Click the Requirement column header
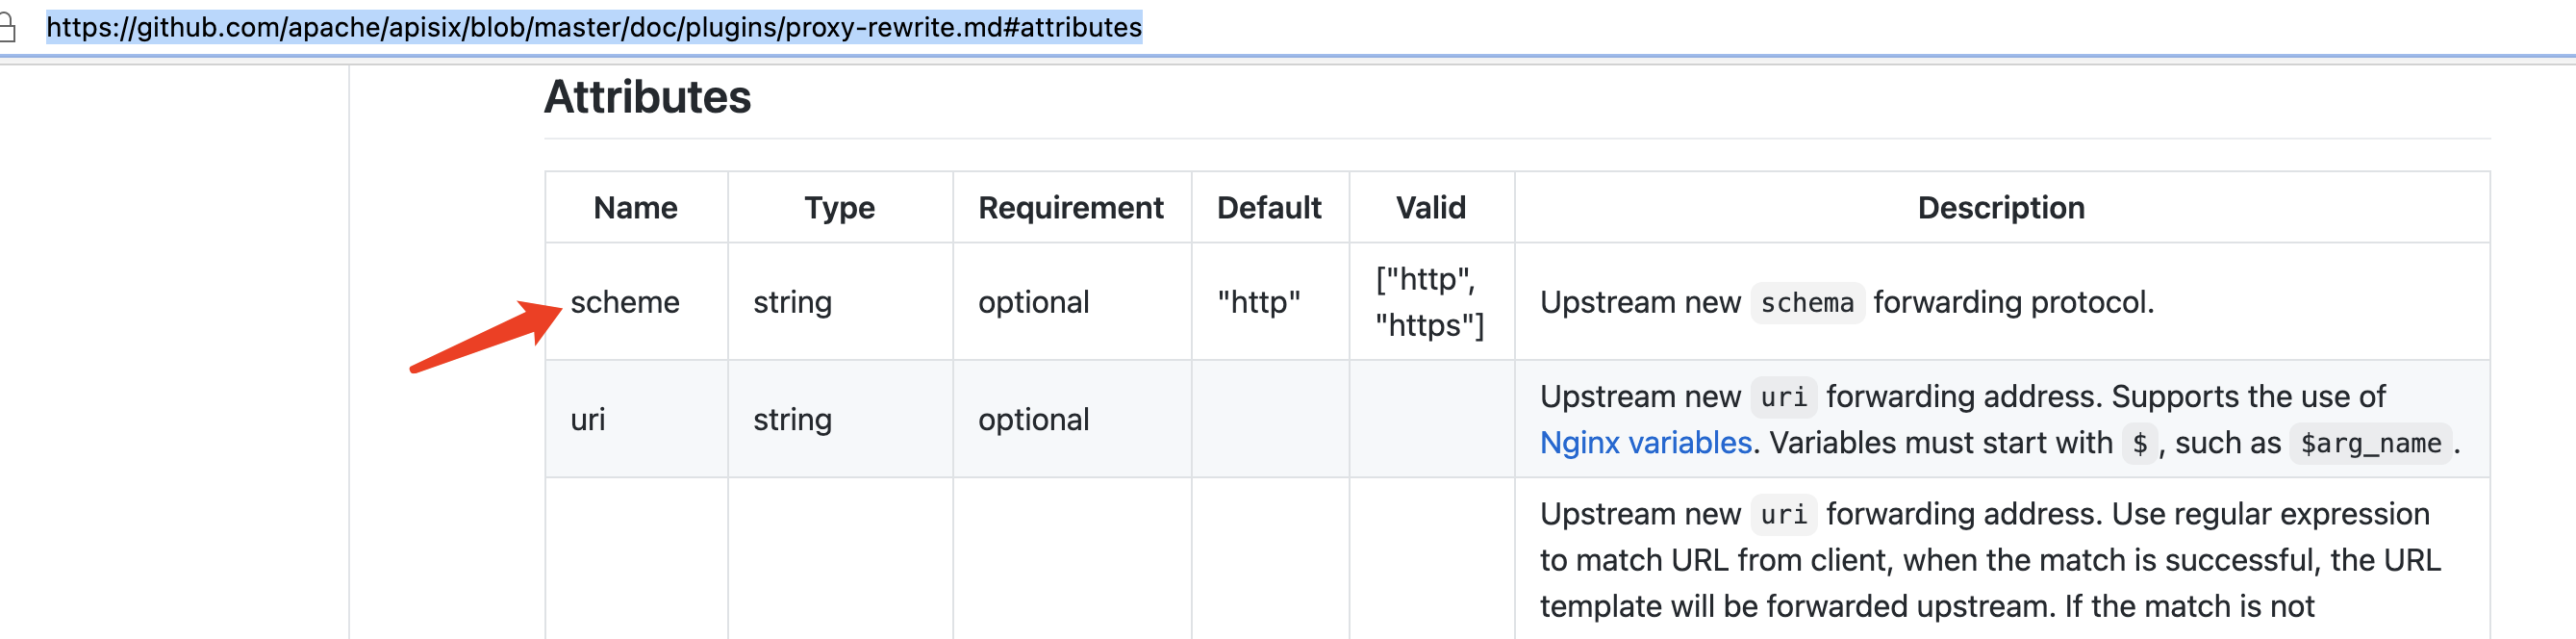This screenshot has height=639, width=2576. tap(1071, 208)
